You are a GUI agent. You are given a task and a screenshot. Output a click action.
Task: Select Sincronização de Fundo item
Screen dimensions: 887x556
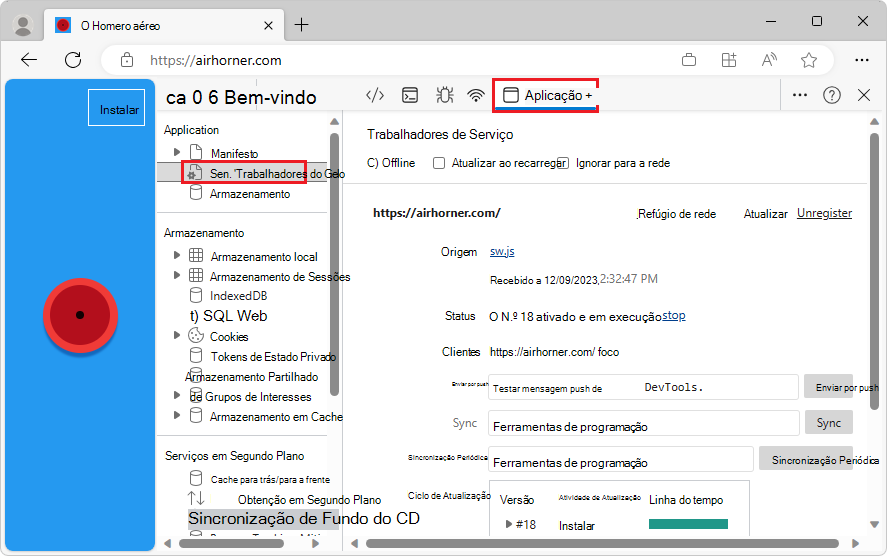click(304, 519)
